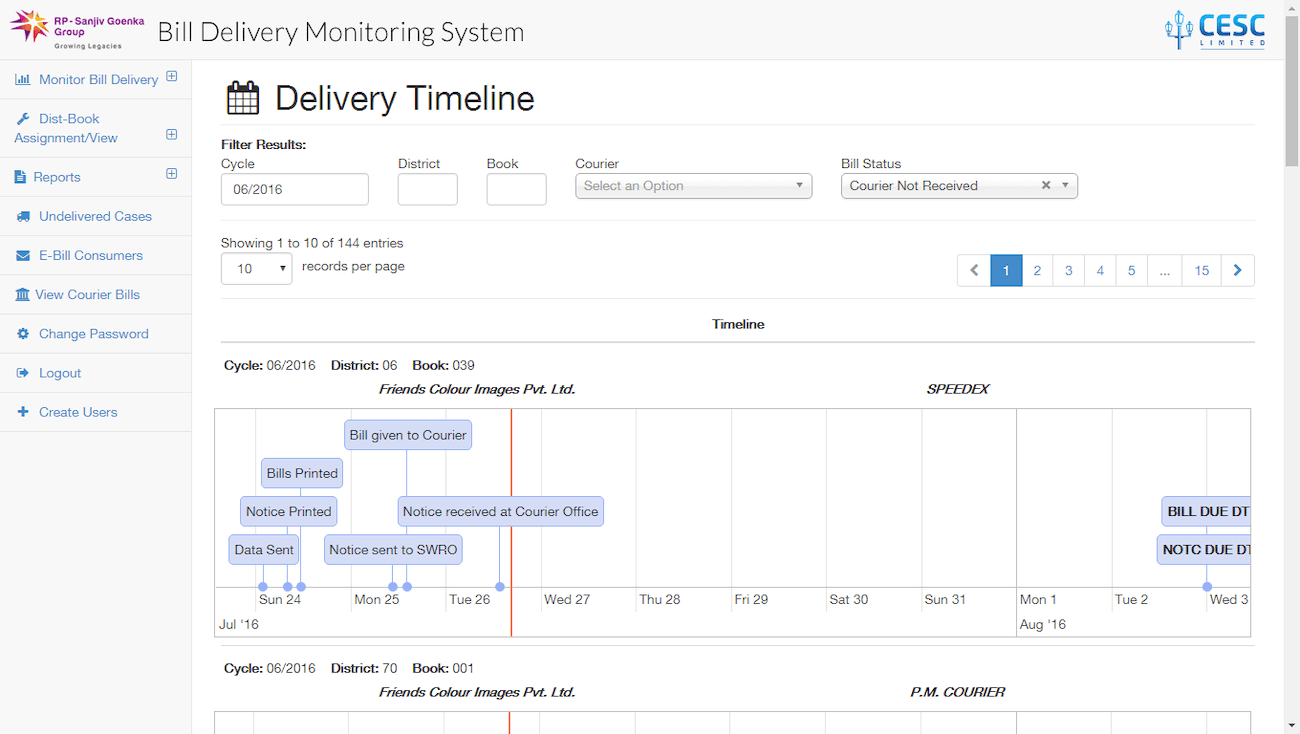1300x734 pixels.
Task: Open the Bill Status dropdown arrow
Action: 1065,185
